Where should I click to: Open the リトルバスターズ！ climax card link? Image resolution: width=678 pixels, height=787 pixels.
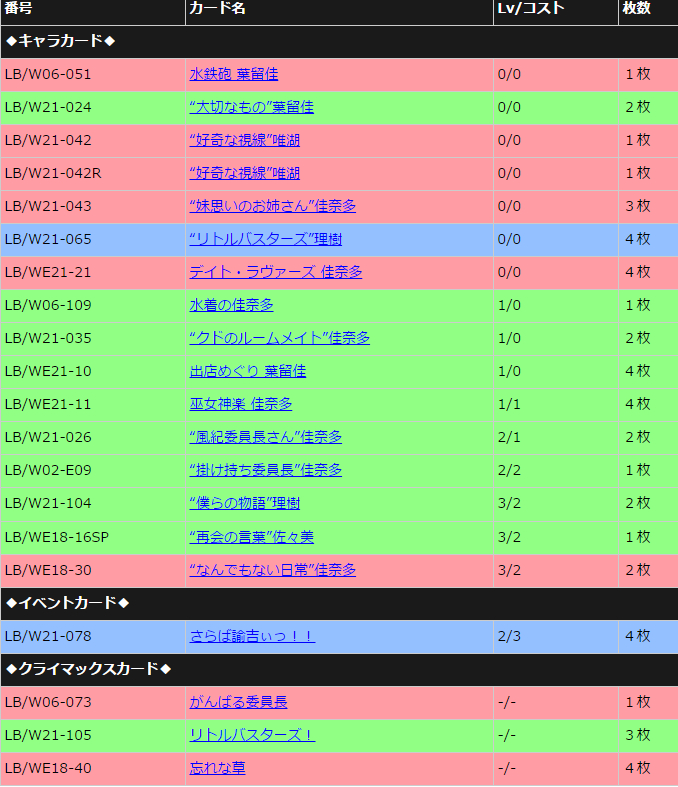(x=252, y=736)
